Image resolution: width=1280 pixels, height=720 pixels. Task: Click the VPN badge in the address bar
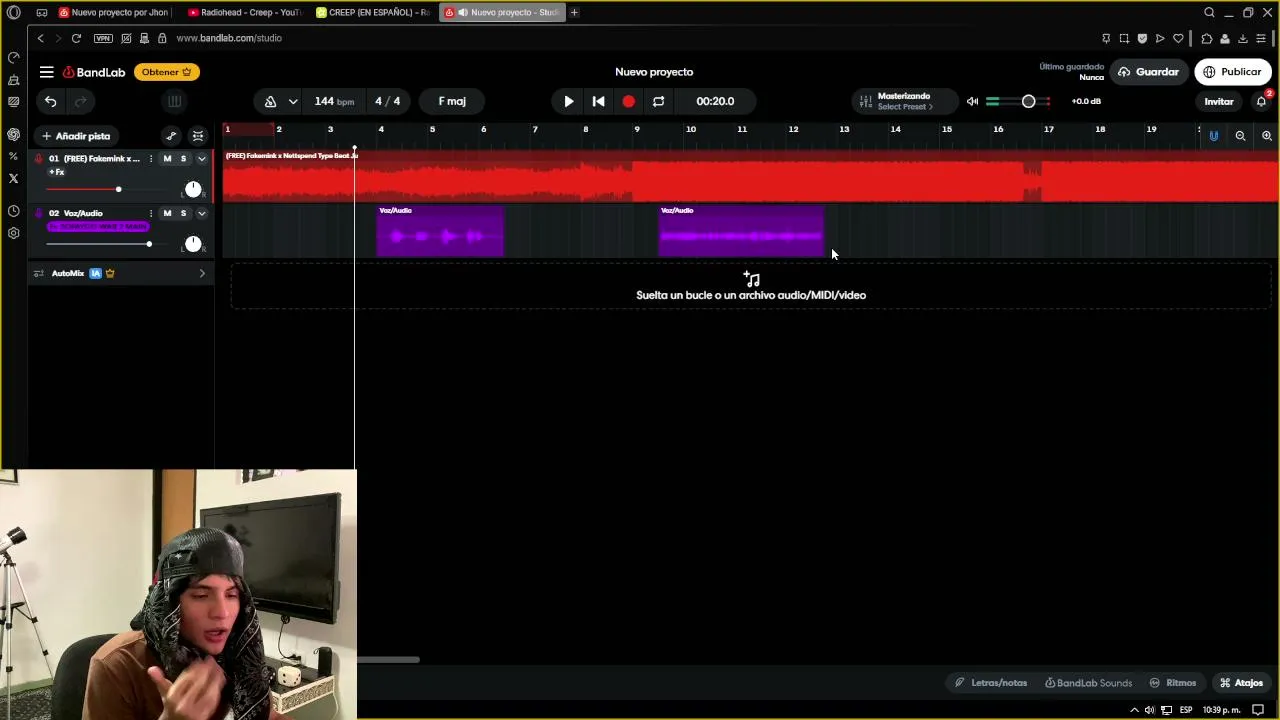pyautogui.click(x=103, y=38)
